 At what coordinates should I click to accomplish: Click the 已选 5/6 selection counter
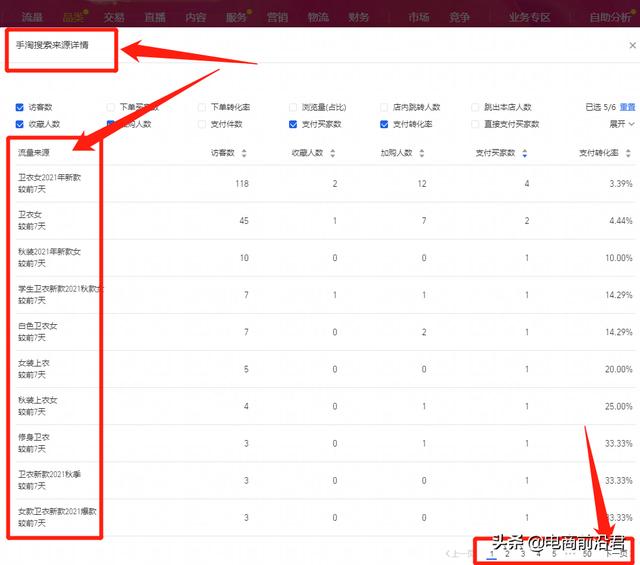600,107
